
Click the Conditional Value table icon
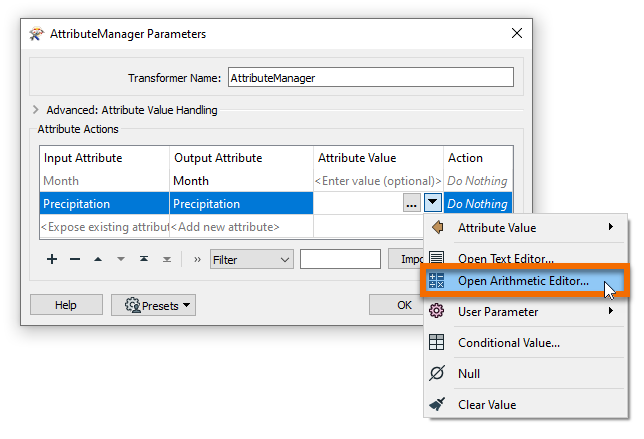[x=437, y=343]
